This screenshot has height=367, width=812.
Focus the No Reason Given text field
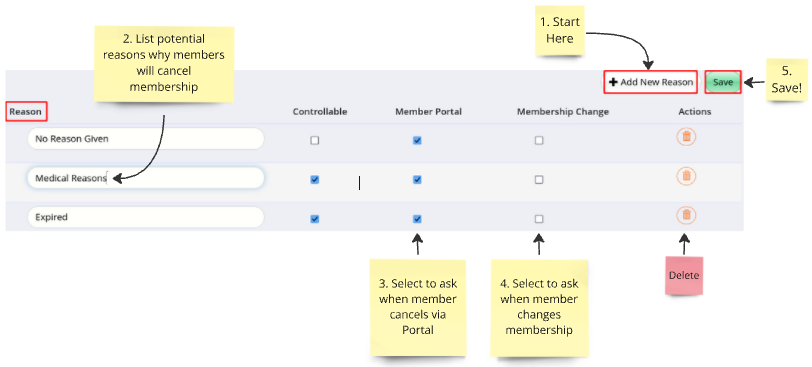click(x=146, y=139)
